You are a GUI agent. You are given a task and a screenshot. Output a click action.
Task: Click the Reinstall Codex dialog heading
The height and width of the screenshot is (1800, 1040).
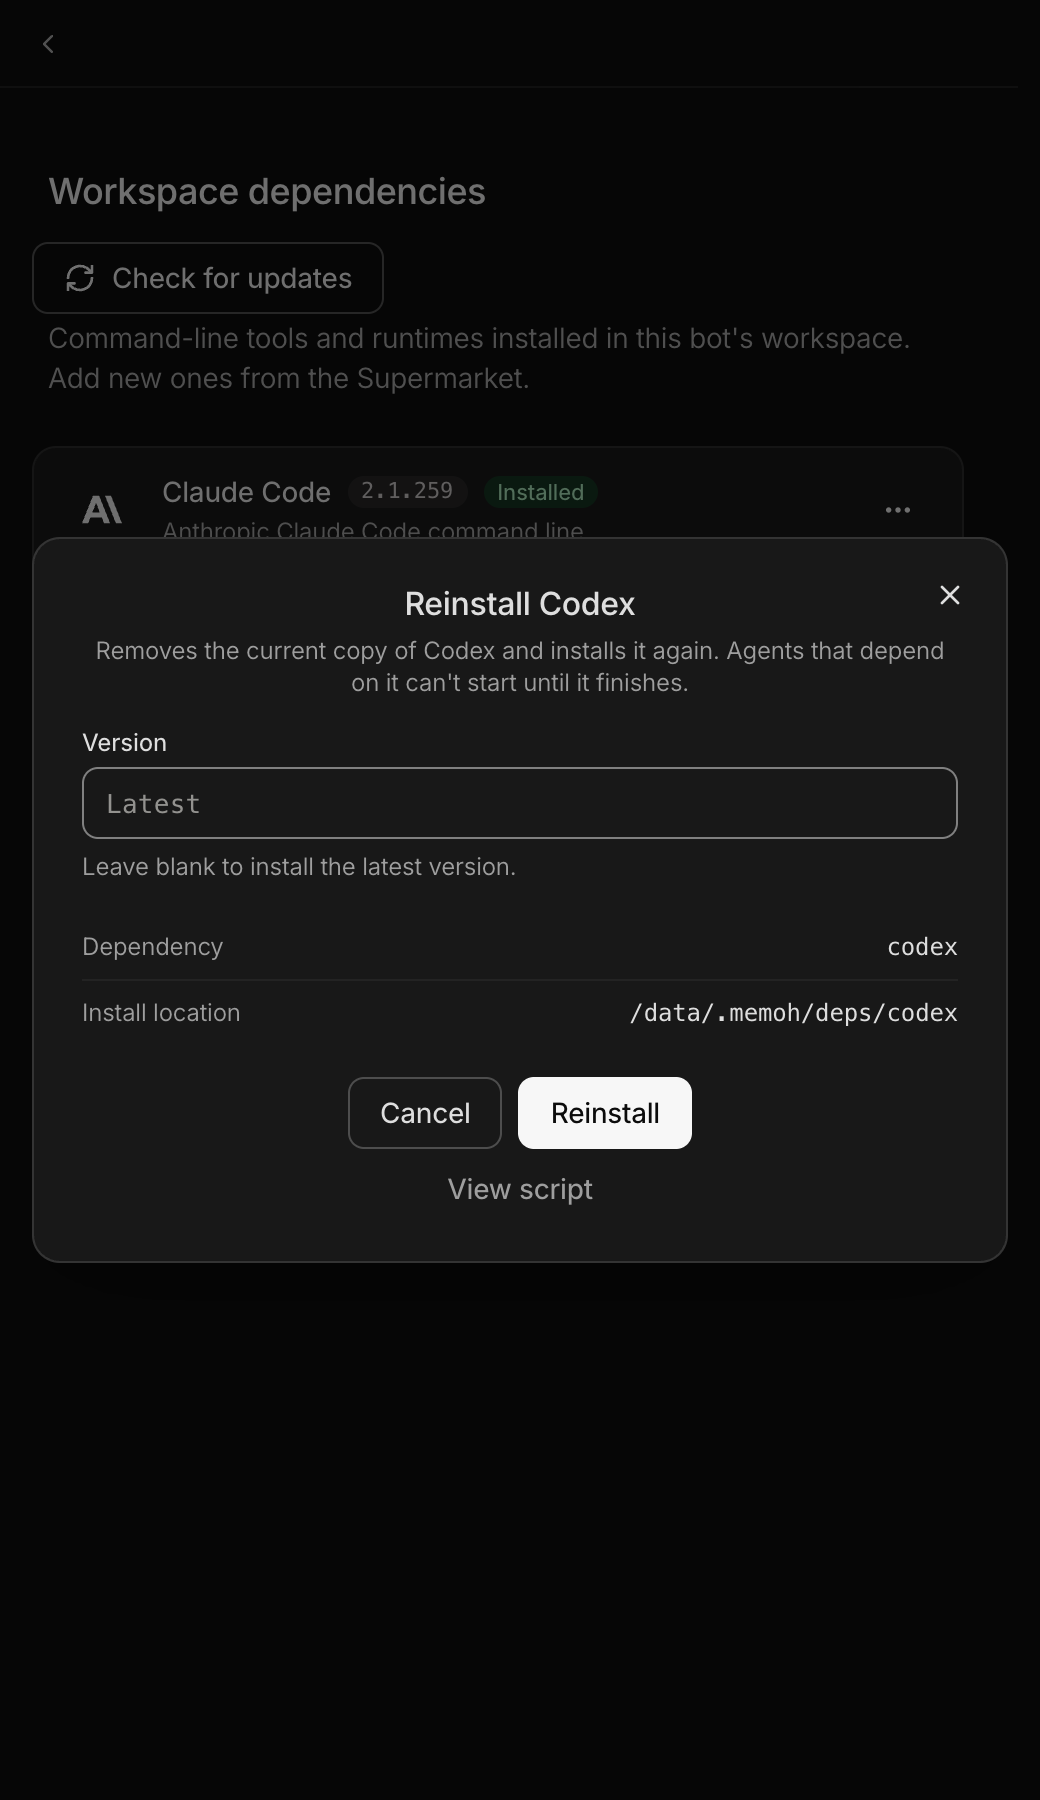(520, 604)
